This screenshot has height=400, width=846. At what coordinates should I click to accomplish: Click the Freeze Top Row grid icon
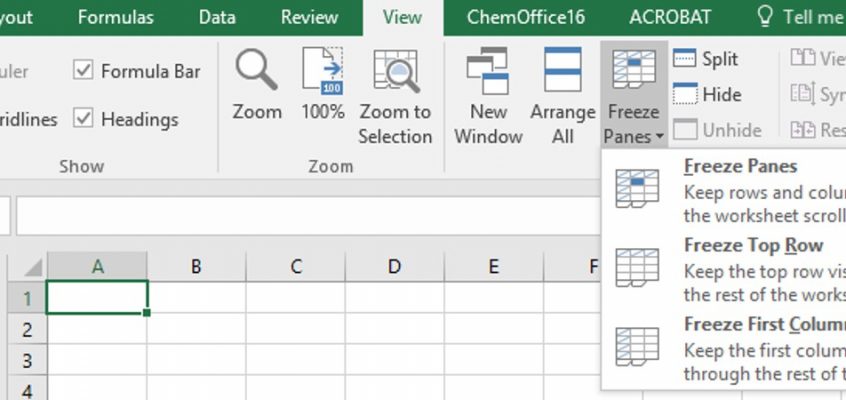(637, 268)
